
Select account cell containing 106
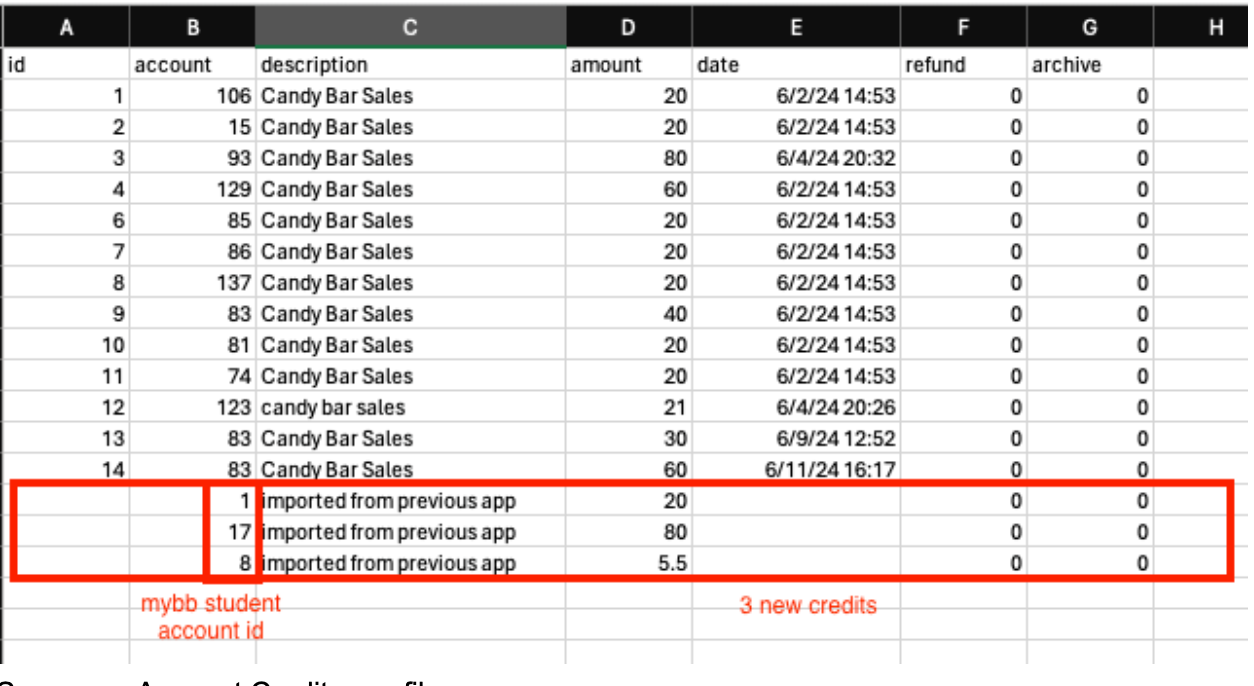(x=193, y=96)
